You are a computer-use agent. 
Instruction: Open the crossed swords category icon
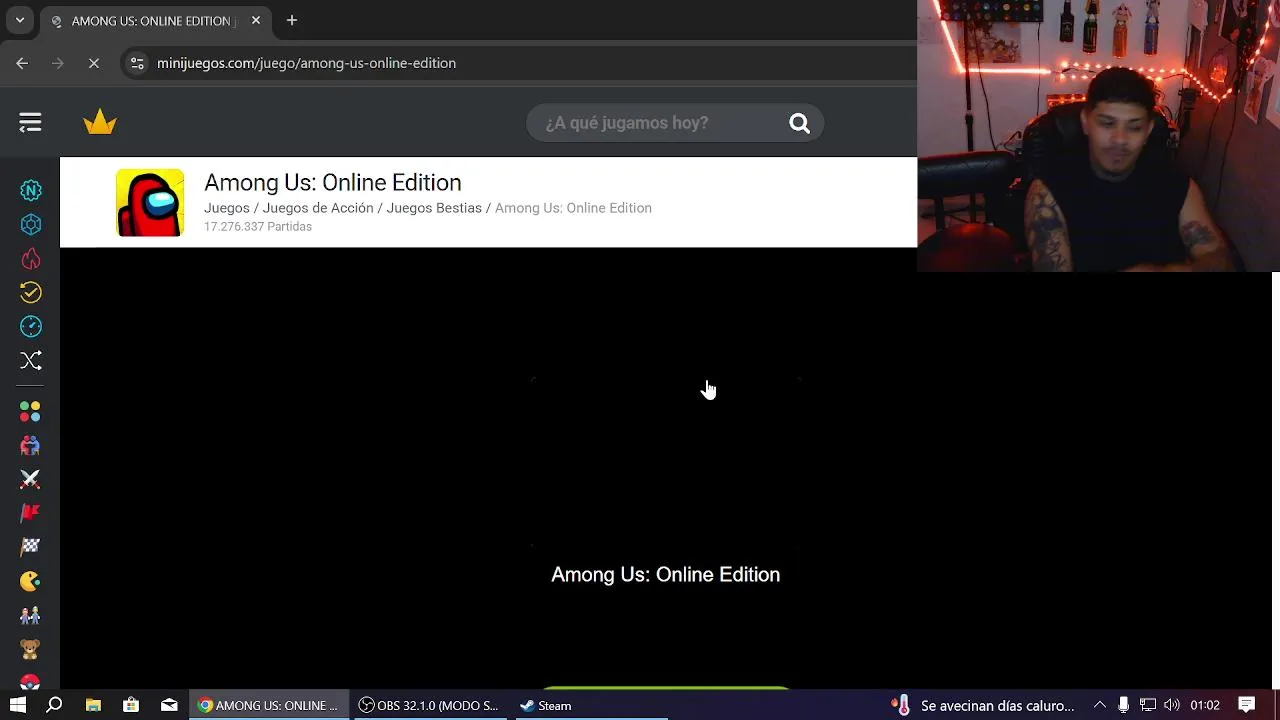pyautogui.click(x=30, y=480)
